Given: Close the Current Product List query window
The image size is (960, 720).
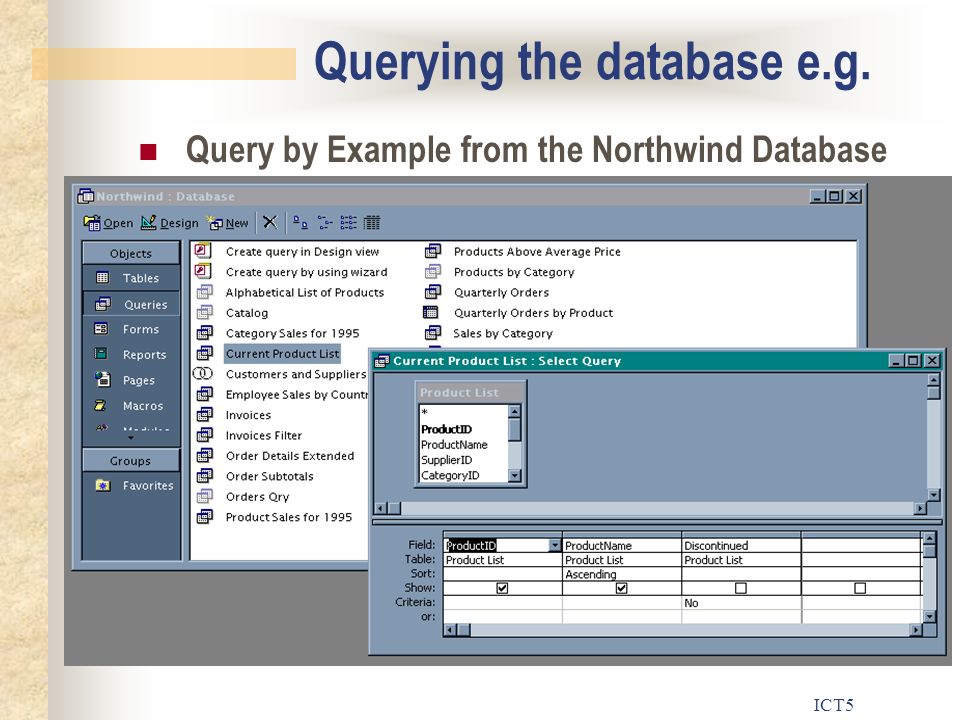Looking at the screenshot, I should pyautogui.click(x=931, y=361).
